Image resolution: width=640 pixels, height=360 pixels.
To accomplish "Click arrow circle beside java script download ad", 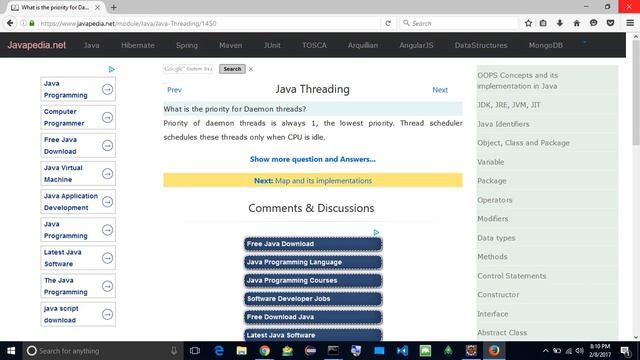I will click(107, 314).
